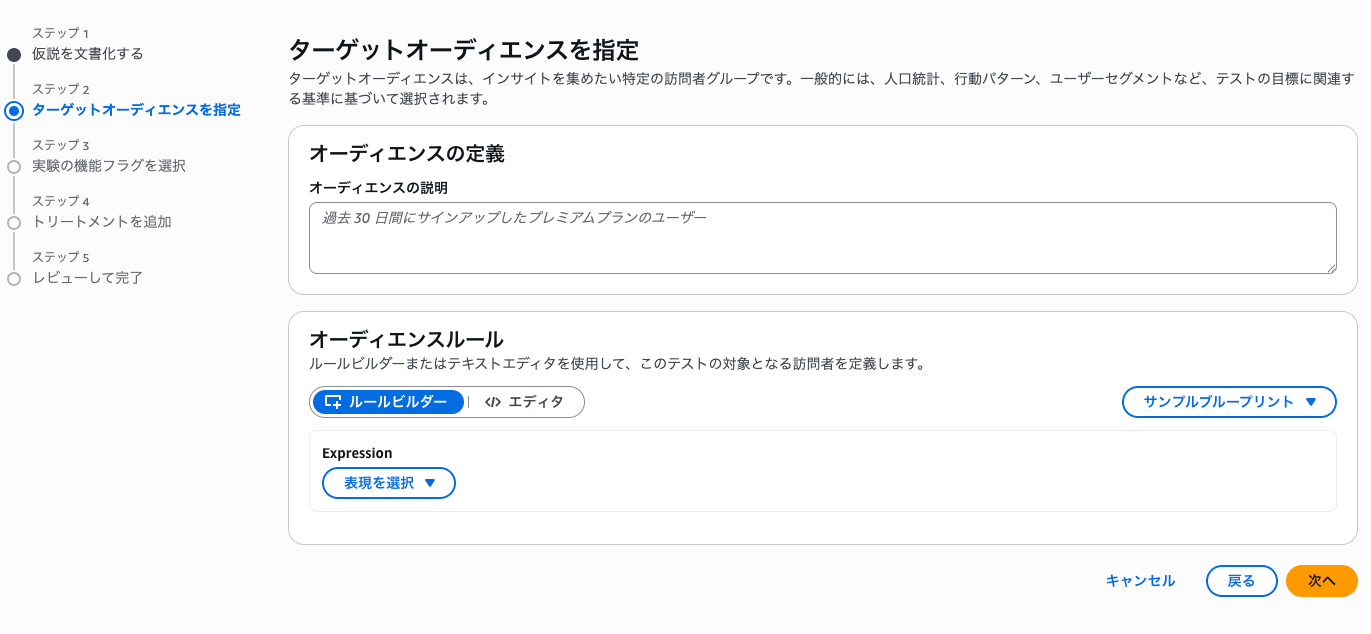Screen dimensions: 1371x634
Task: Select step ターゲットオーディエンスを指定 in sidebar
Action: click(x=136, y=110)
